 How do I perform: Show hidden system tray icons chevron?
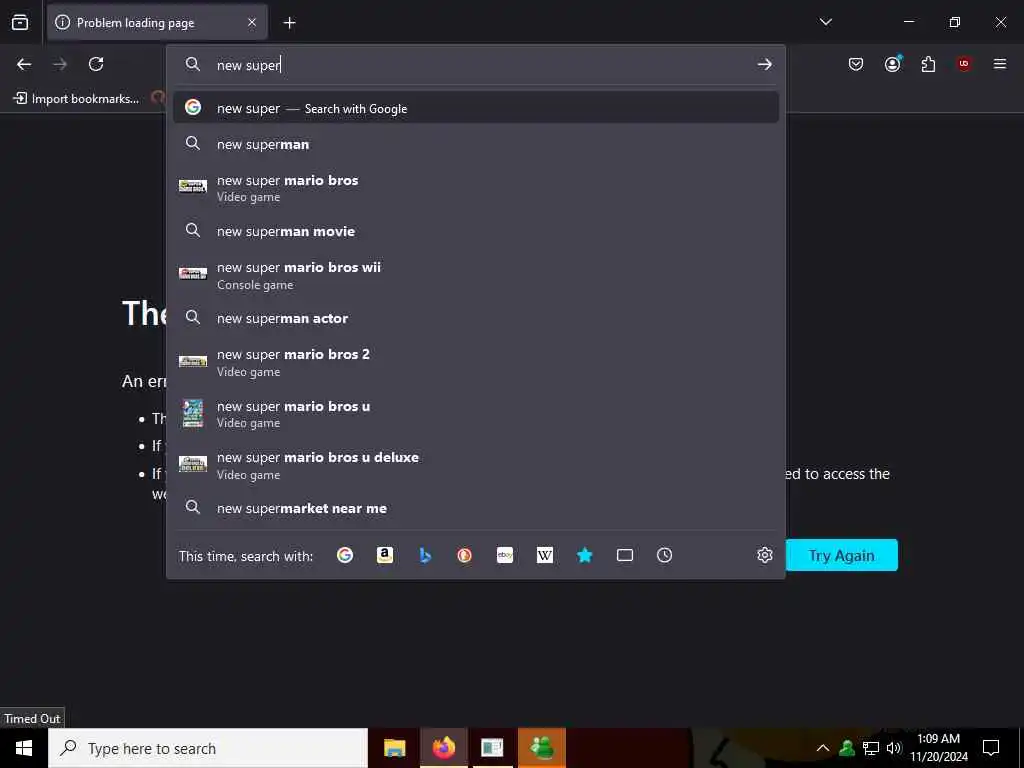pos(823,748)
